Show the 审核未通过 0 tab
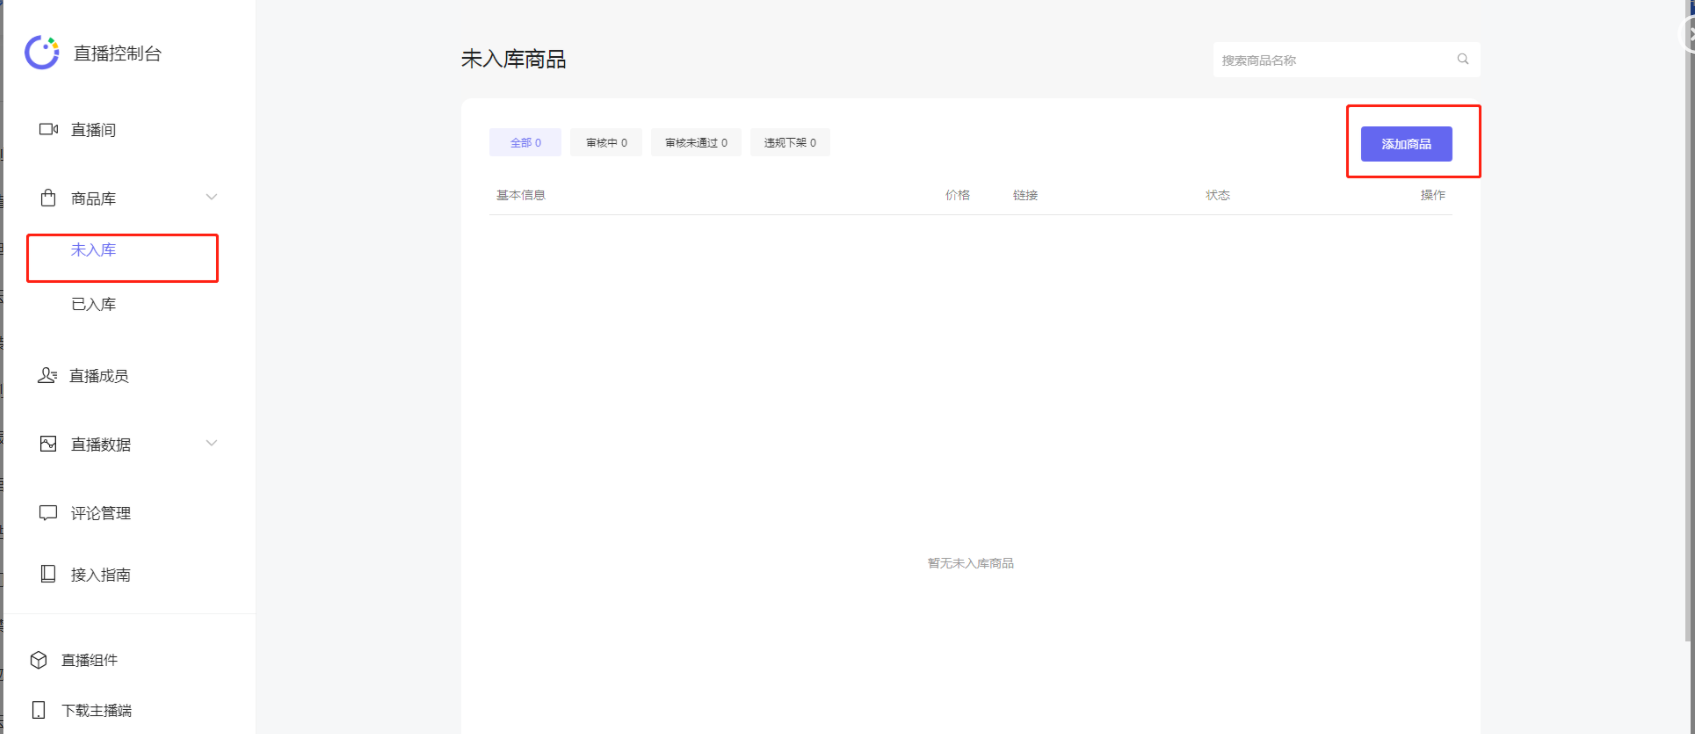The height and width of the screenshot is (734, 1695). pos(696,143)
